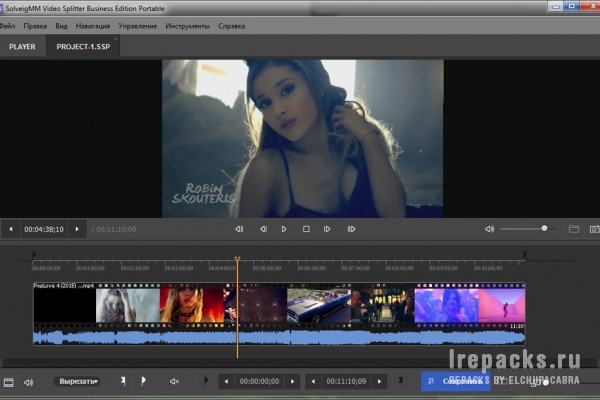Step one frame forward

point(327,229)
